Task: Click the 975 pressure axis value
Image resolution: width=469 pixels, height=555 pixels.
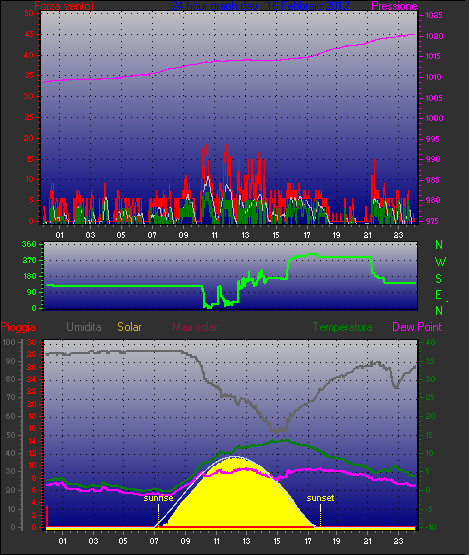Action: click(432, 221)
